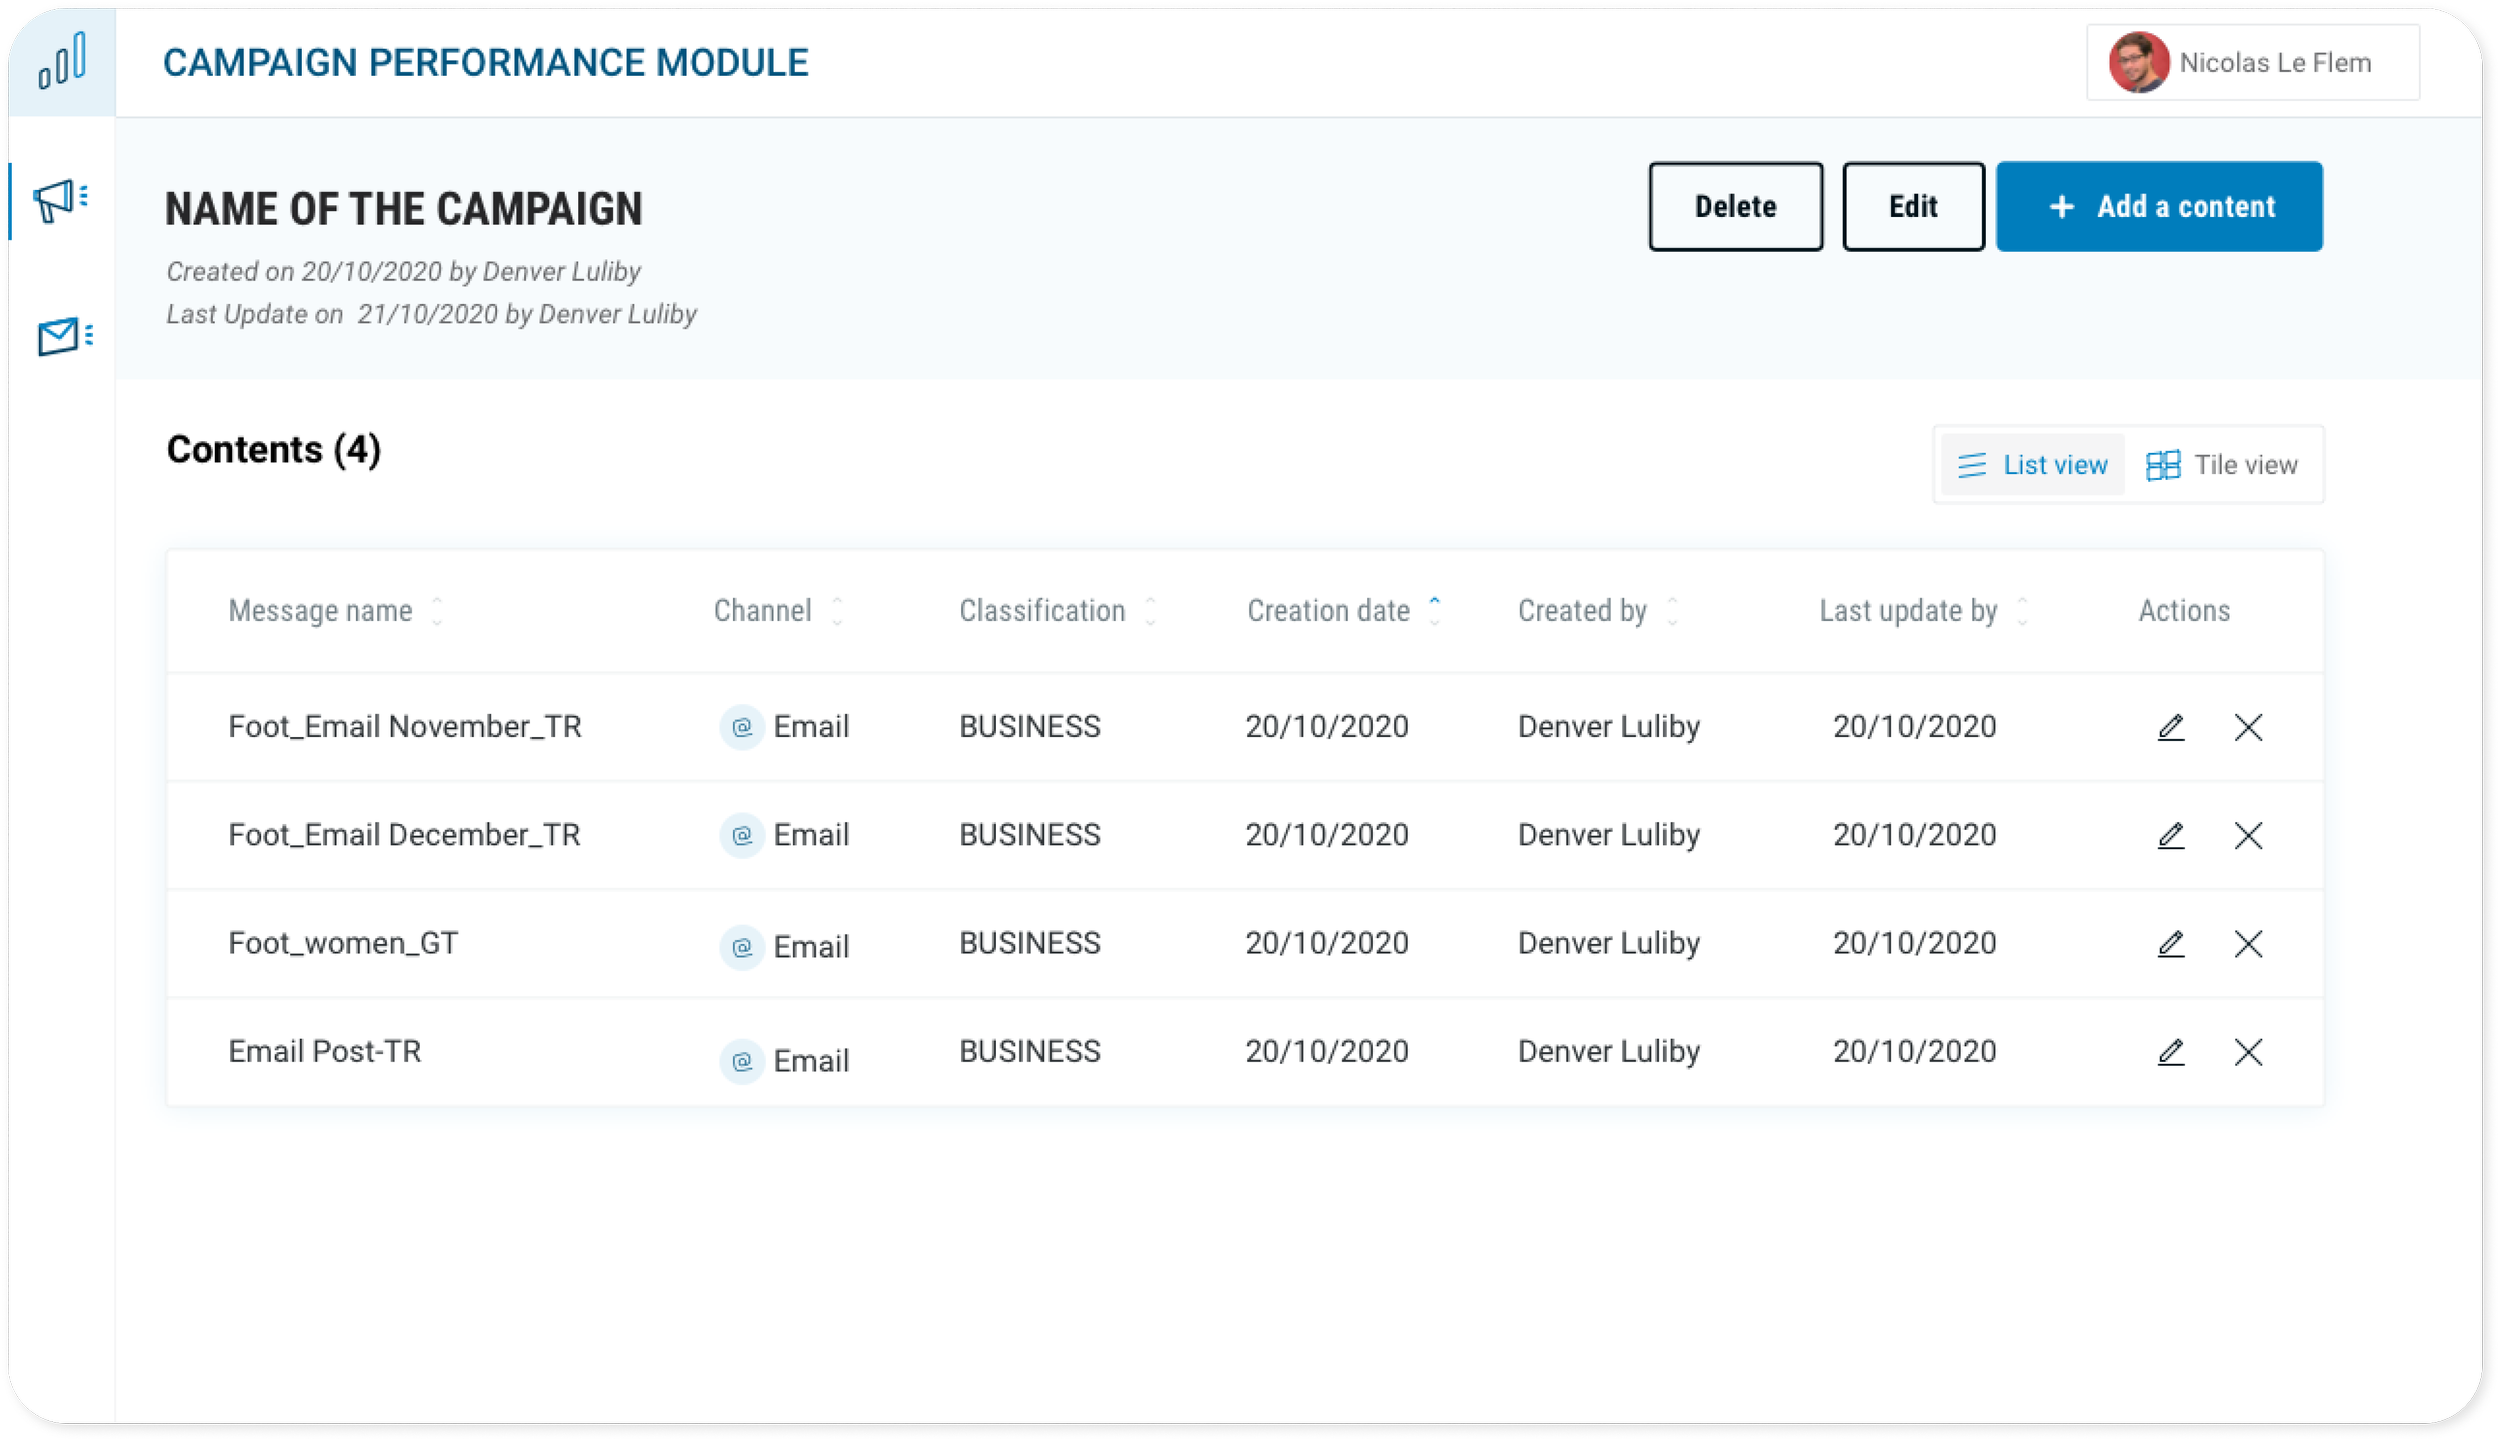The image size is (2500, 1441).
Task: Open the bar chart performance icon
Action: point(62,61)
